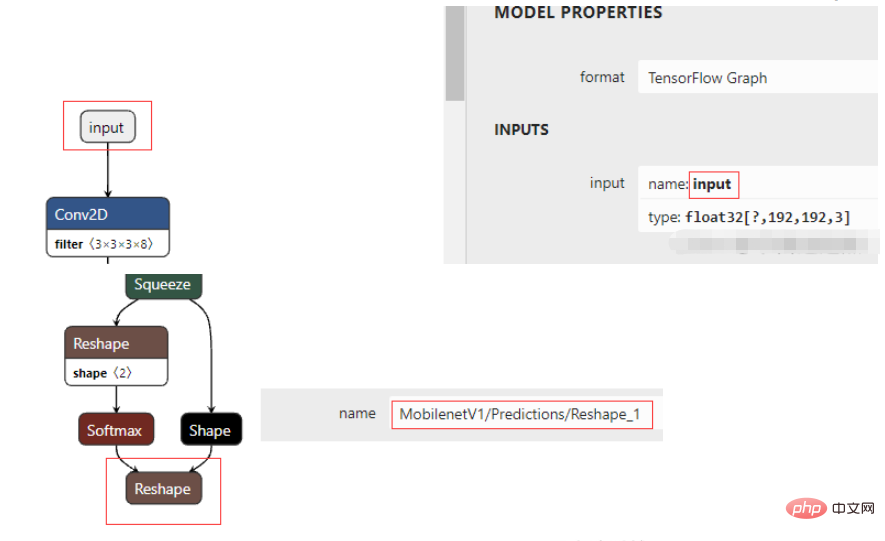
Task: Select the float32 type text of input
Action: coord(767,217)
